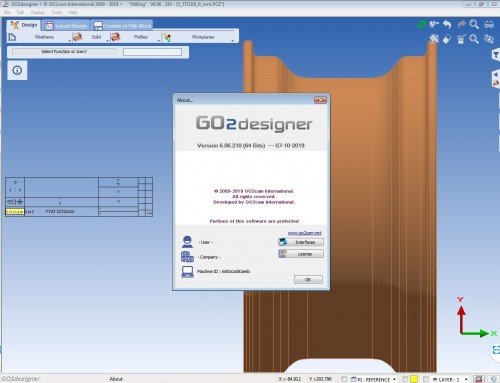
Task: Click the curved undo arrow icon
Action: [x=447, y=24]
